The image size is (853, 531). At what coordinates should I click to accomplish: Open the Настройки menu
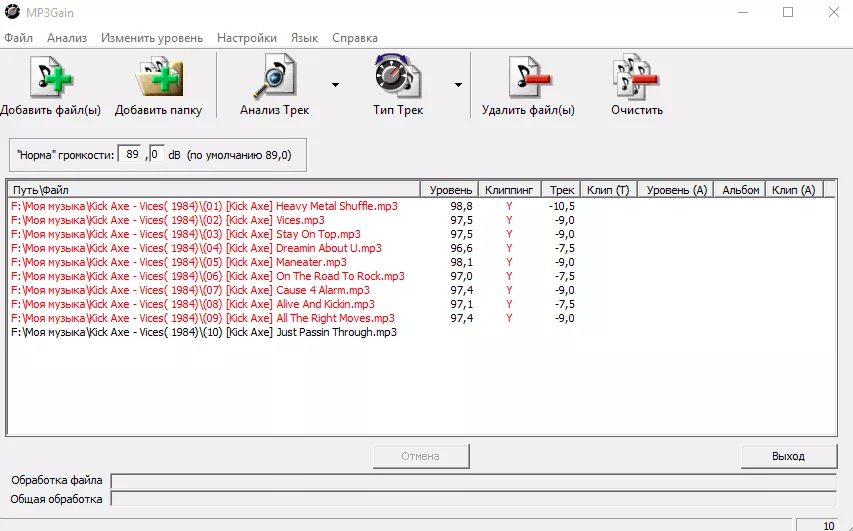[246, 38]
